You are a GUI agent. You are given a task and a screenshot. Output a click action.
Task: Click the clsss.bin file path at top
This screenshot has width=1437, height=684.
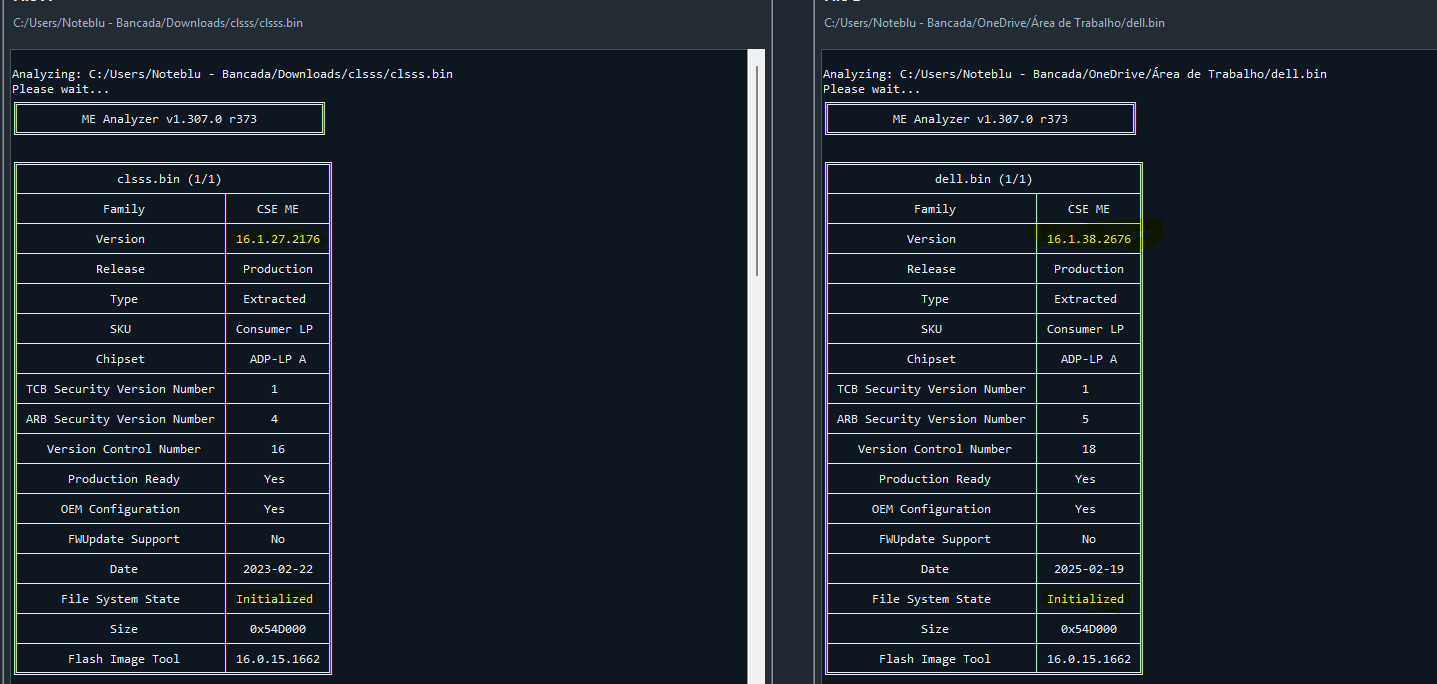(x=158, y=22)
